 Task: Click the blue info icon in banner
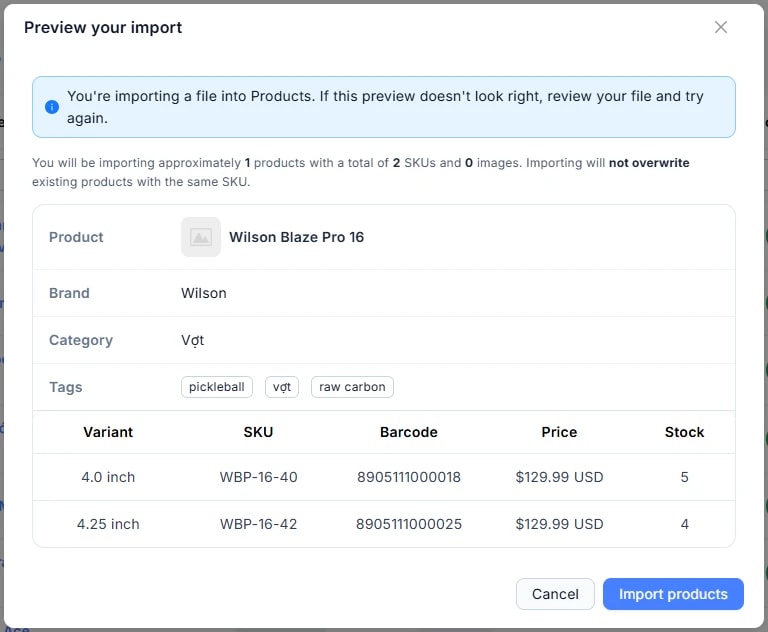click(52, 107)
